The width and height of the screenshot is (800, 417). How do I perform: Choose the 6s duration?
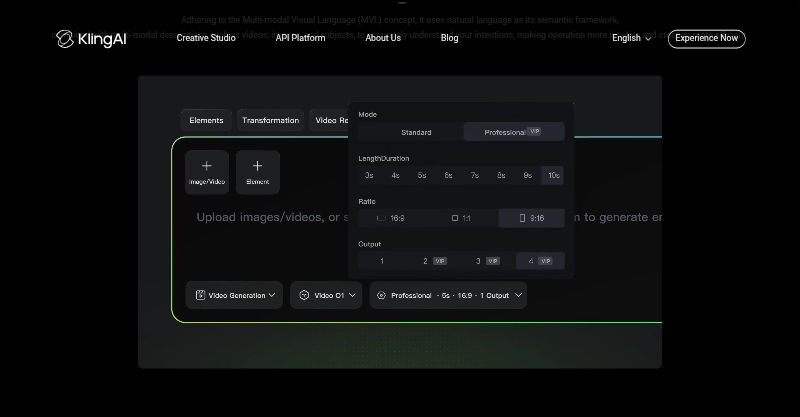[448, 175]
